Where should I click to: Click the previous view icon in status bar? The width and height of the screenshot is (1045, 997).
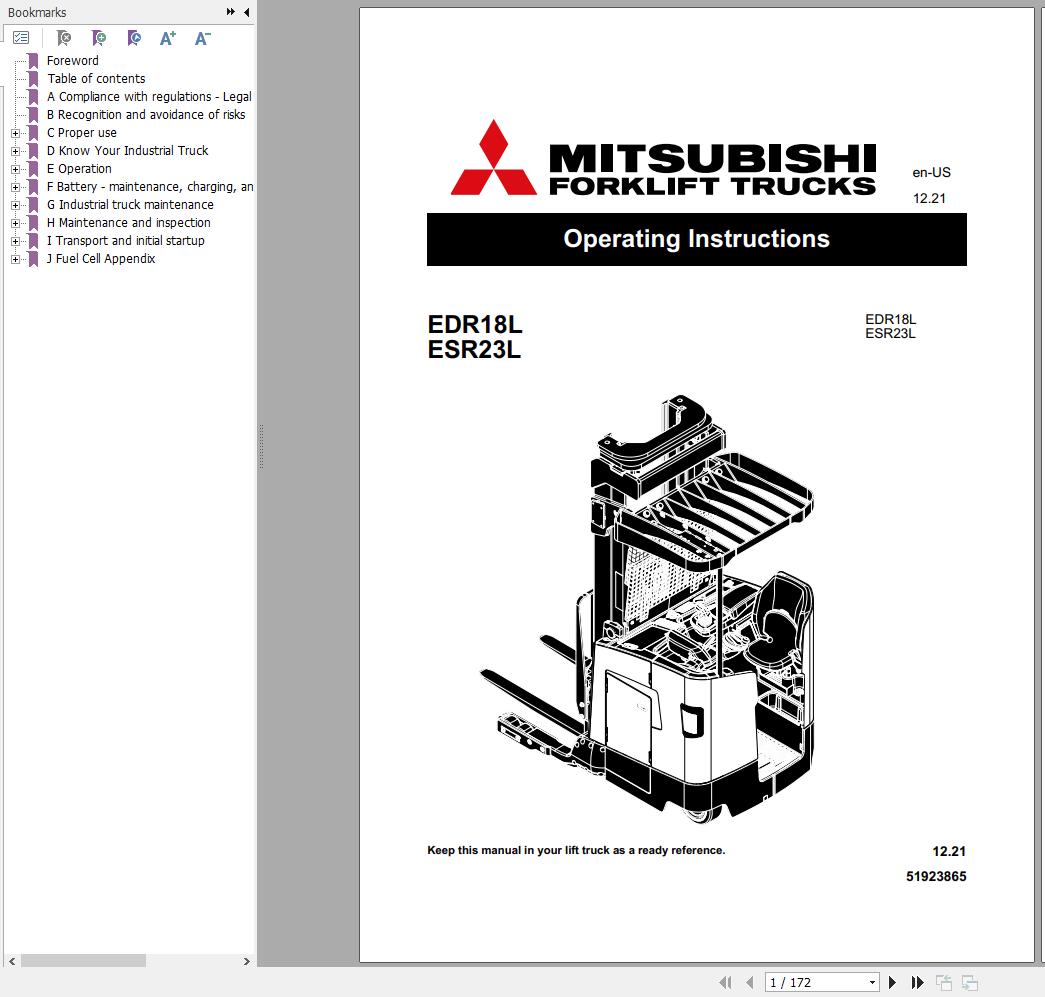click(x=944, y=982)
